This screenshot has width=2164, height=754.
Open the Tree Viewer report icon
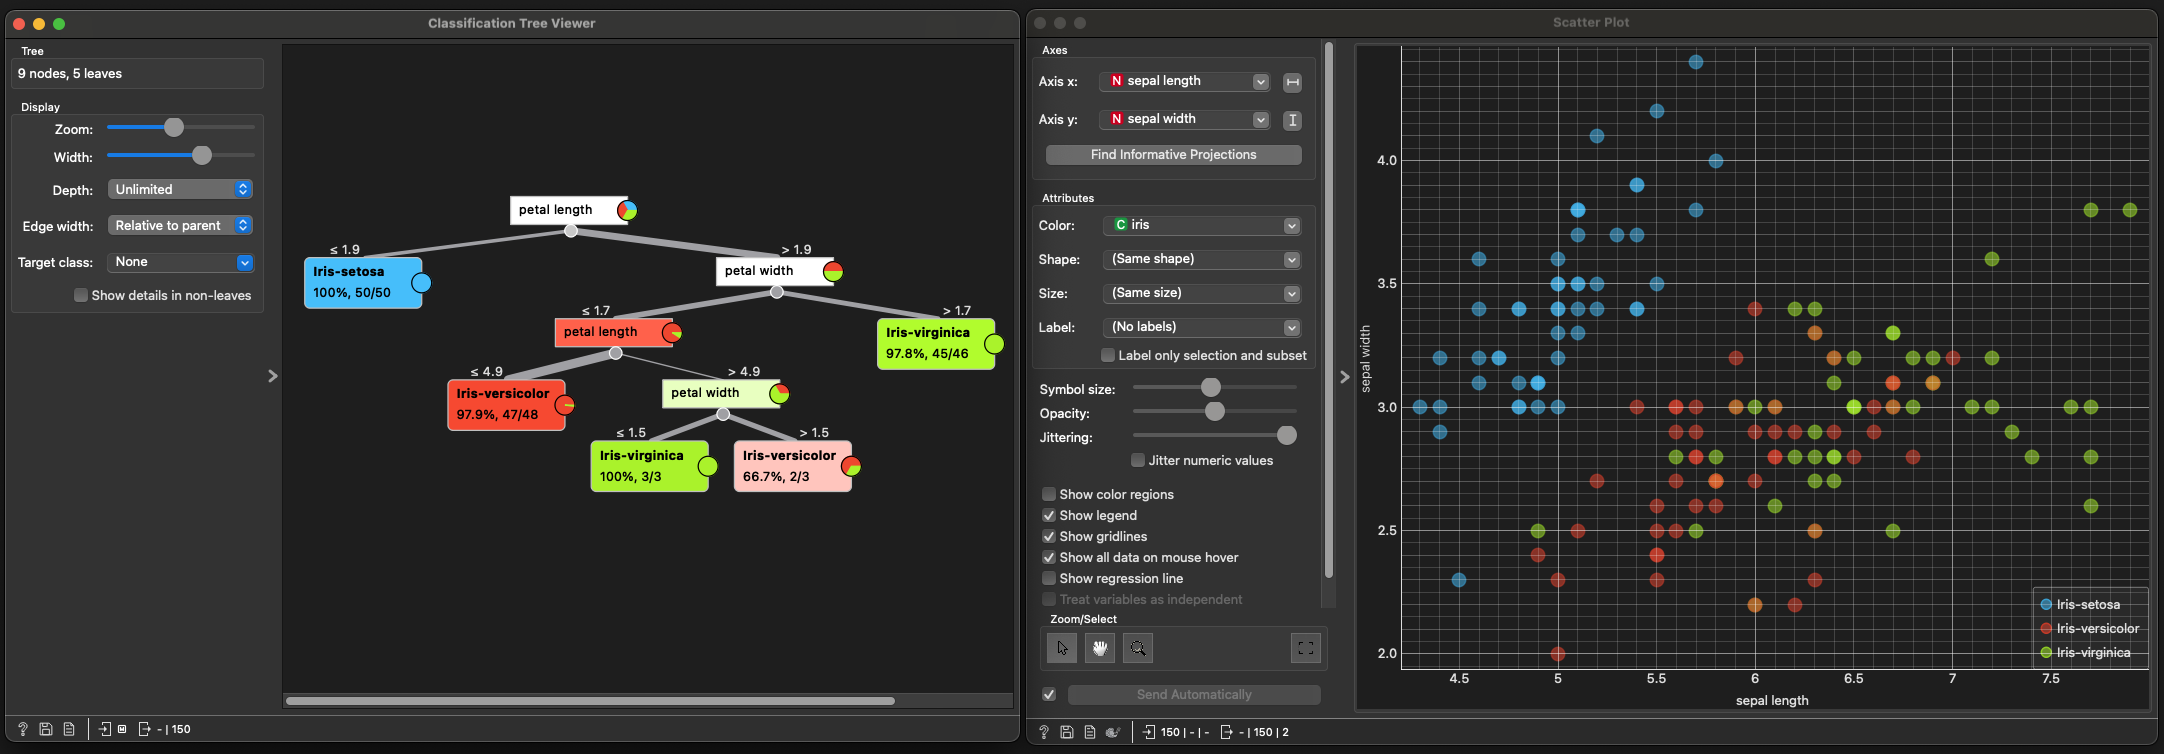(69, 729)
